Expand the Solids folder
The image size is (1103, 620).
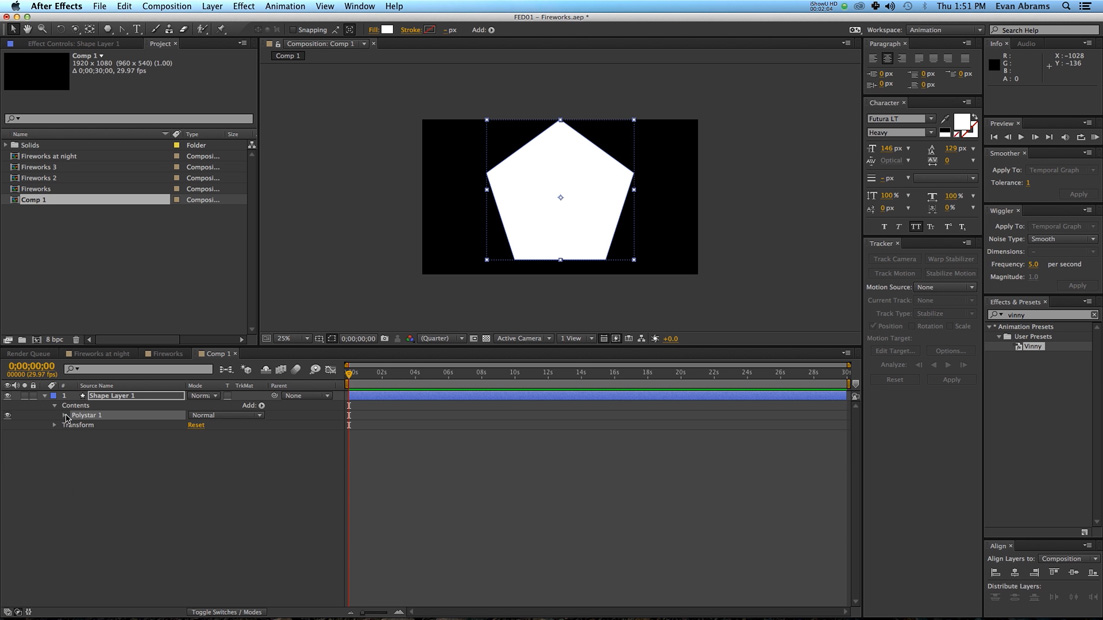pyautogui.click(x=6, y=145)
